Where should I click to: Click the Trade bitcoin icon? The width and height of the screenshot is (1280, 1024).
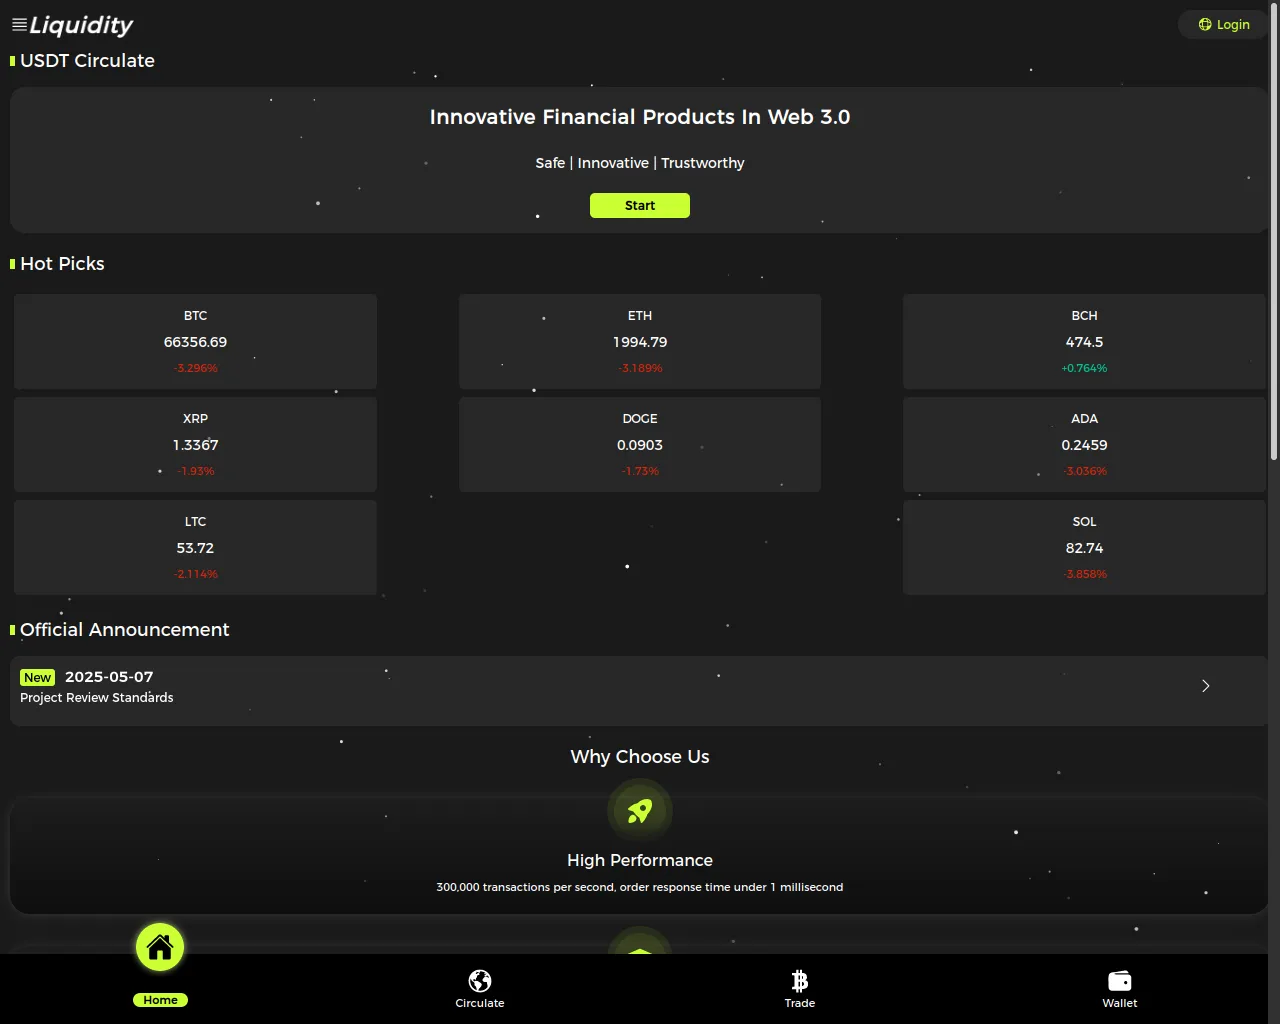tap(800, 981)
